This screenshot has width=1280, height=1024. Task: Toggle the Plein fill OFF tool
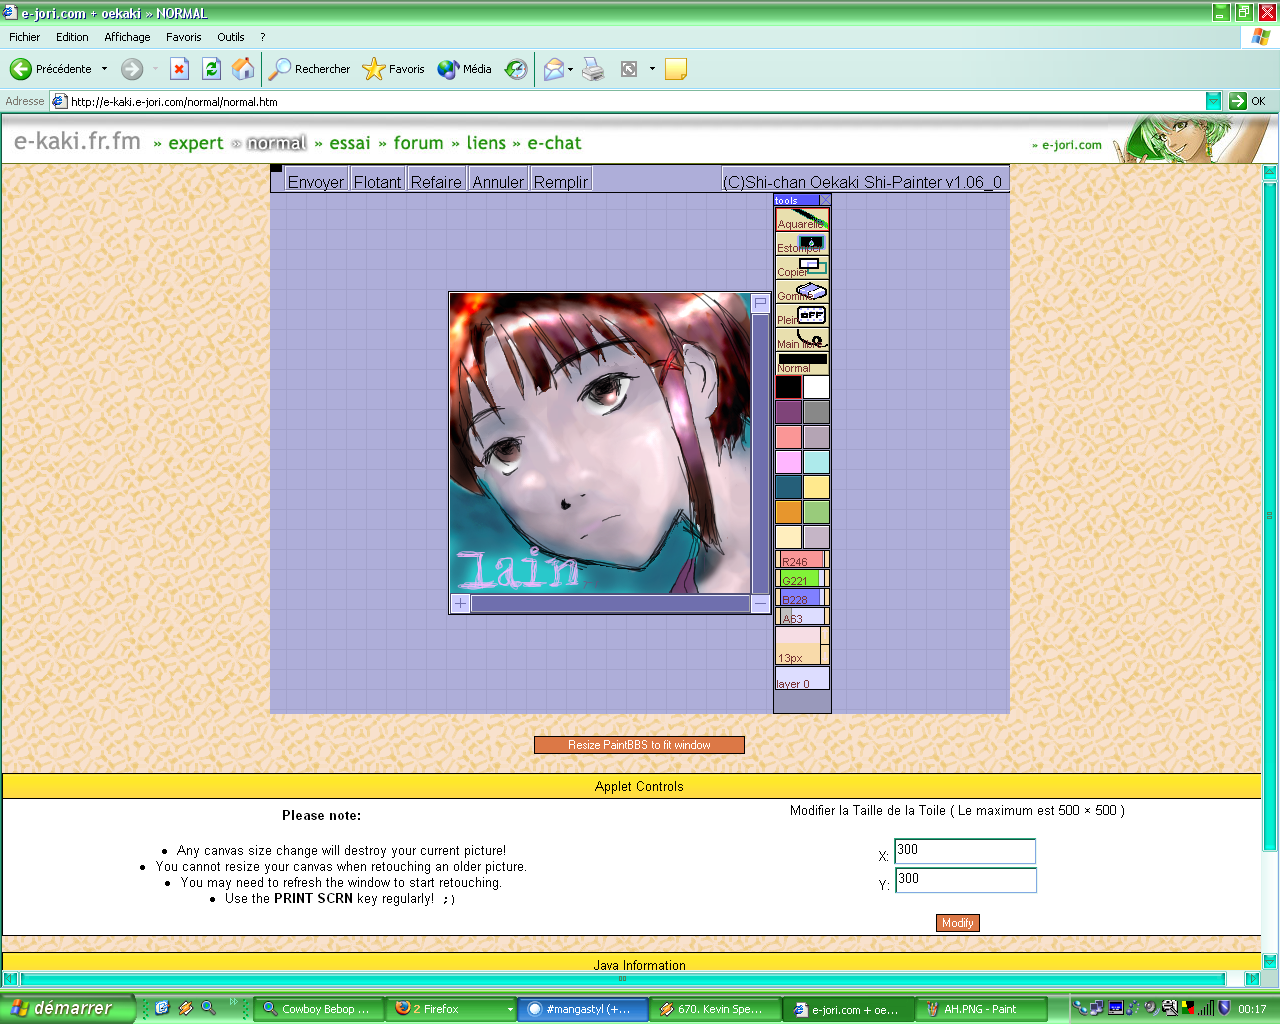[x=802, y=315]
